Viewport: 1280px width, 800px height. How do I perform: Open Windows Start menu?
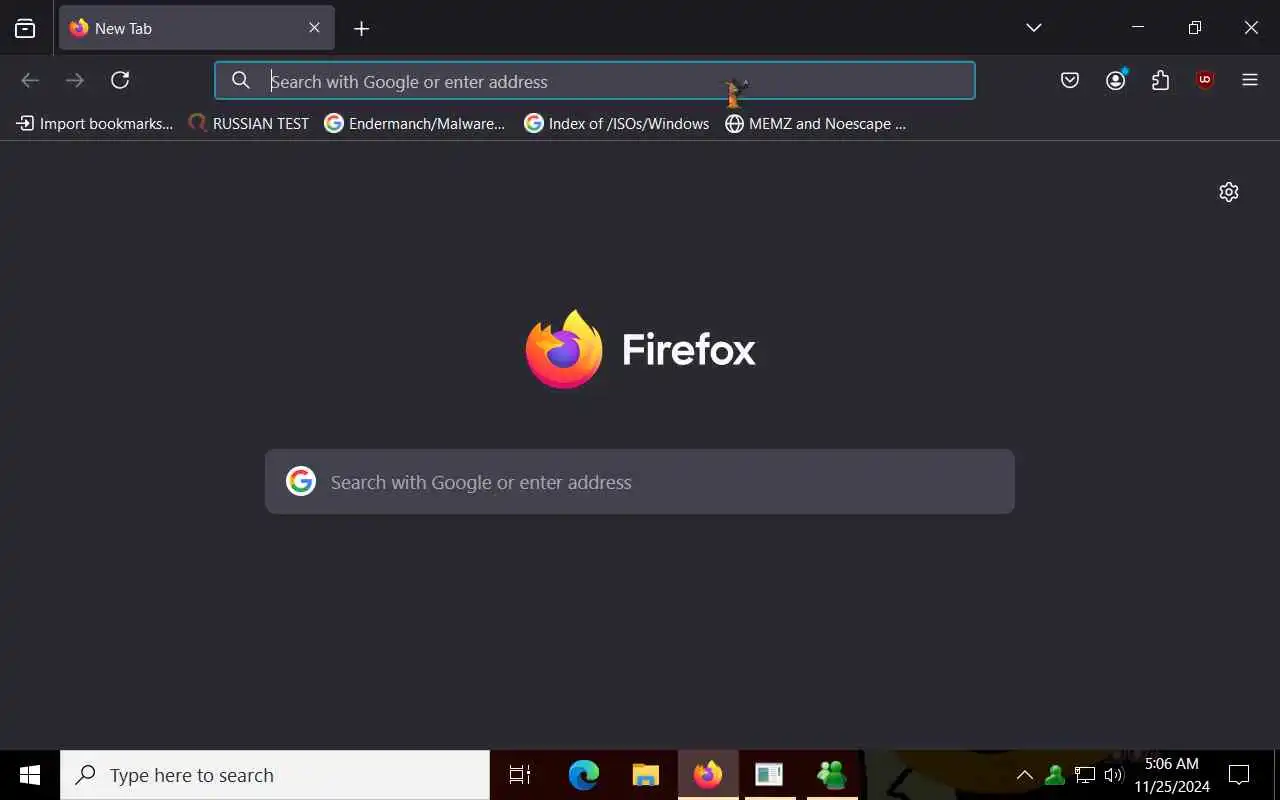pos(30,775)
